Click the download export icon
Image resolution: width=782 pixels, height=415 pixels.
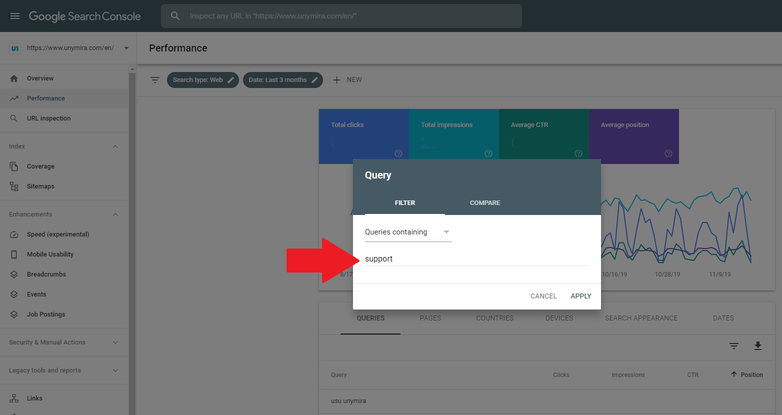[758, 346]
